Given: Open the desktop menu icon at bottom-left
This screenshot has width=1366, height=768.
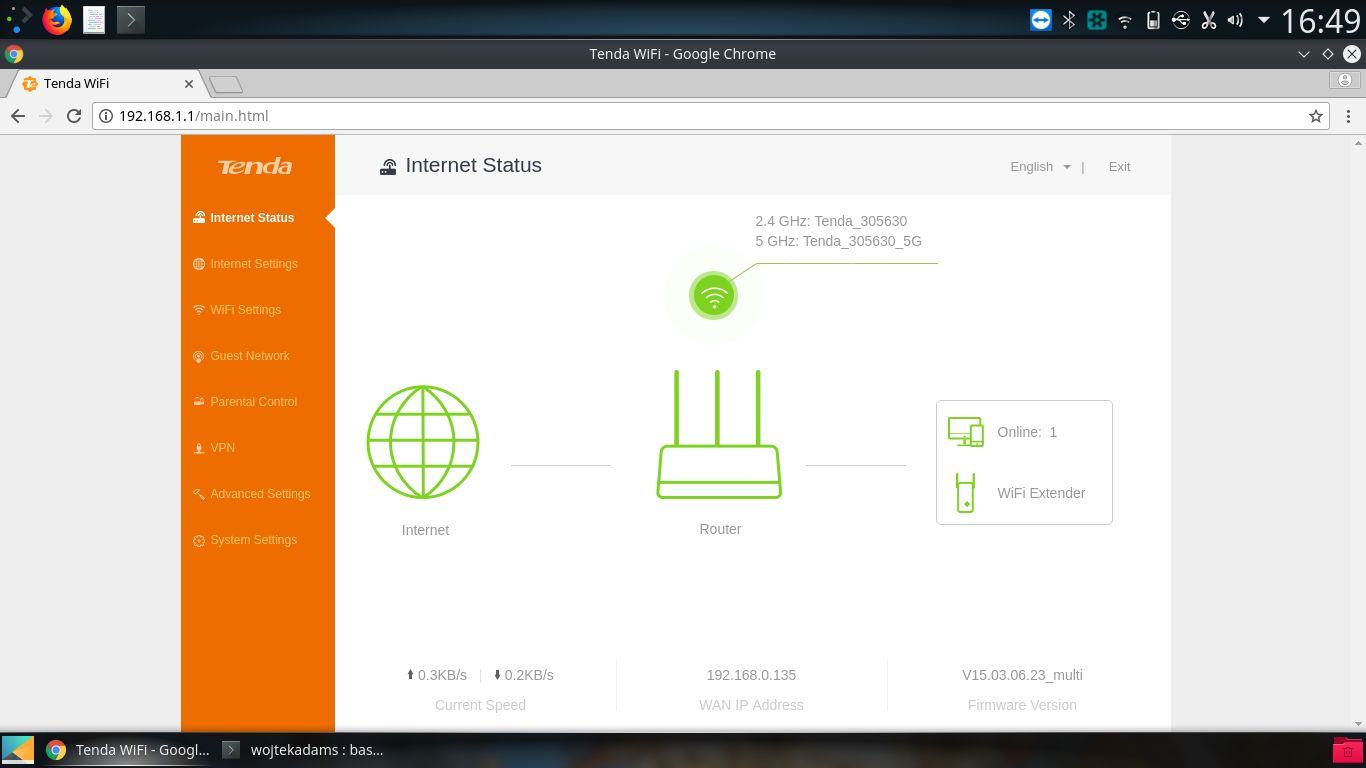Looking at the screenshot, I should 18,749.
